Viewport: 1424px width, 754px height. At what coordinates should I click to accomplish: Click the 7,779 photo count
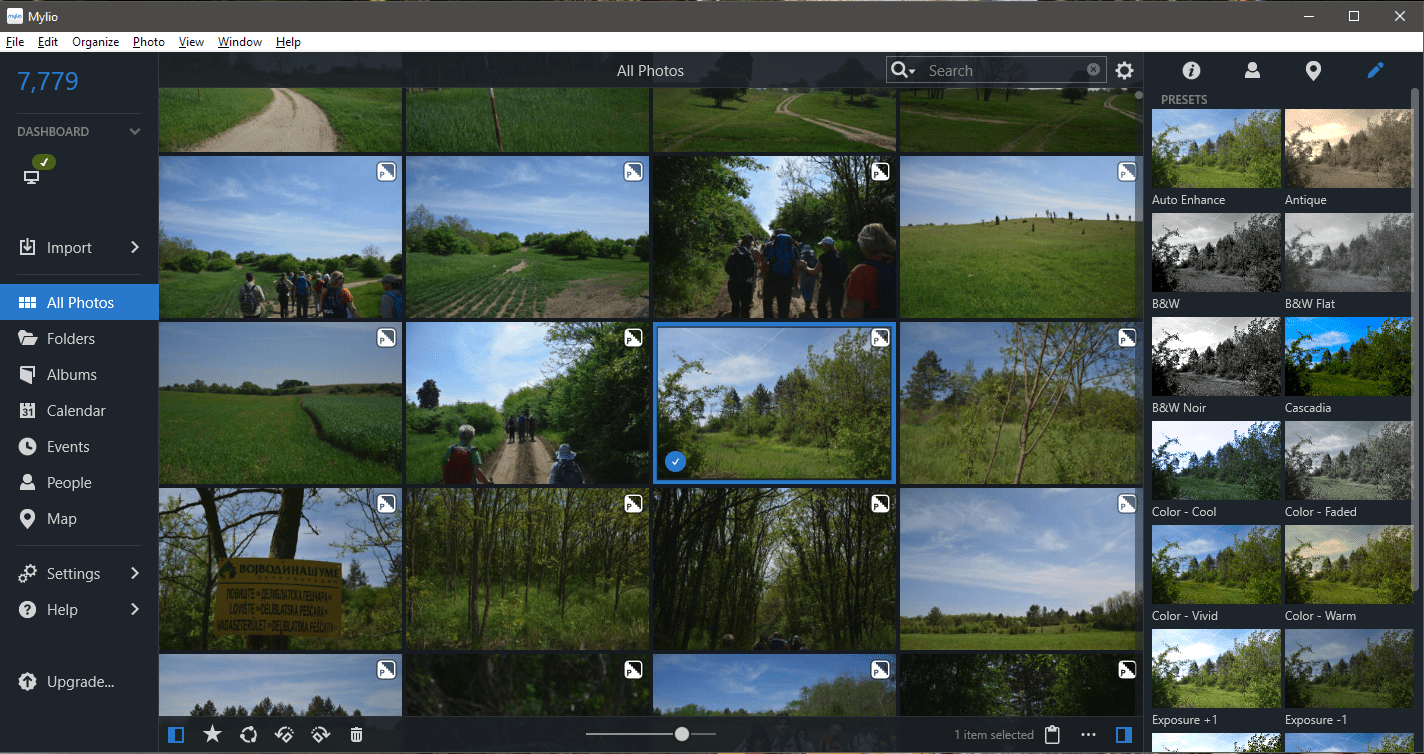(x=48, y=82)
